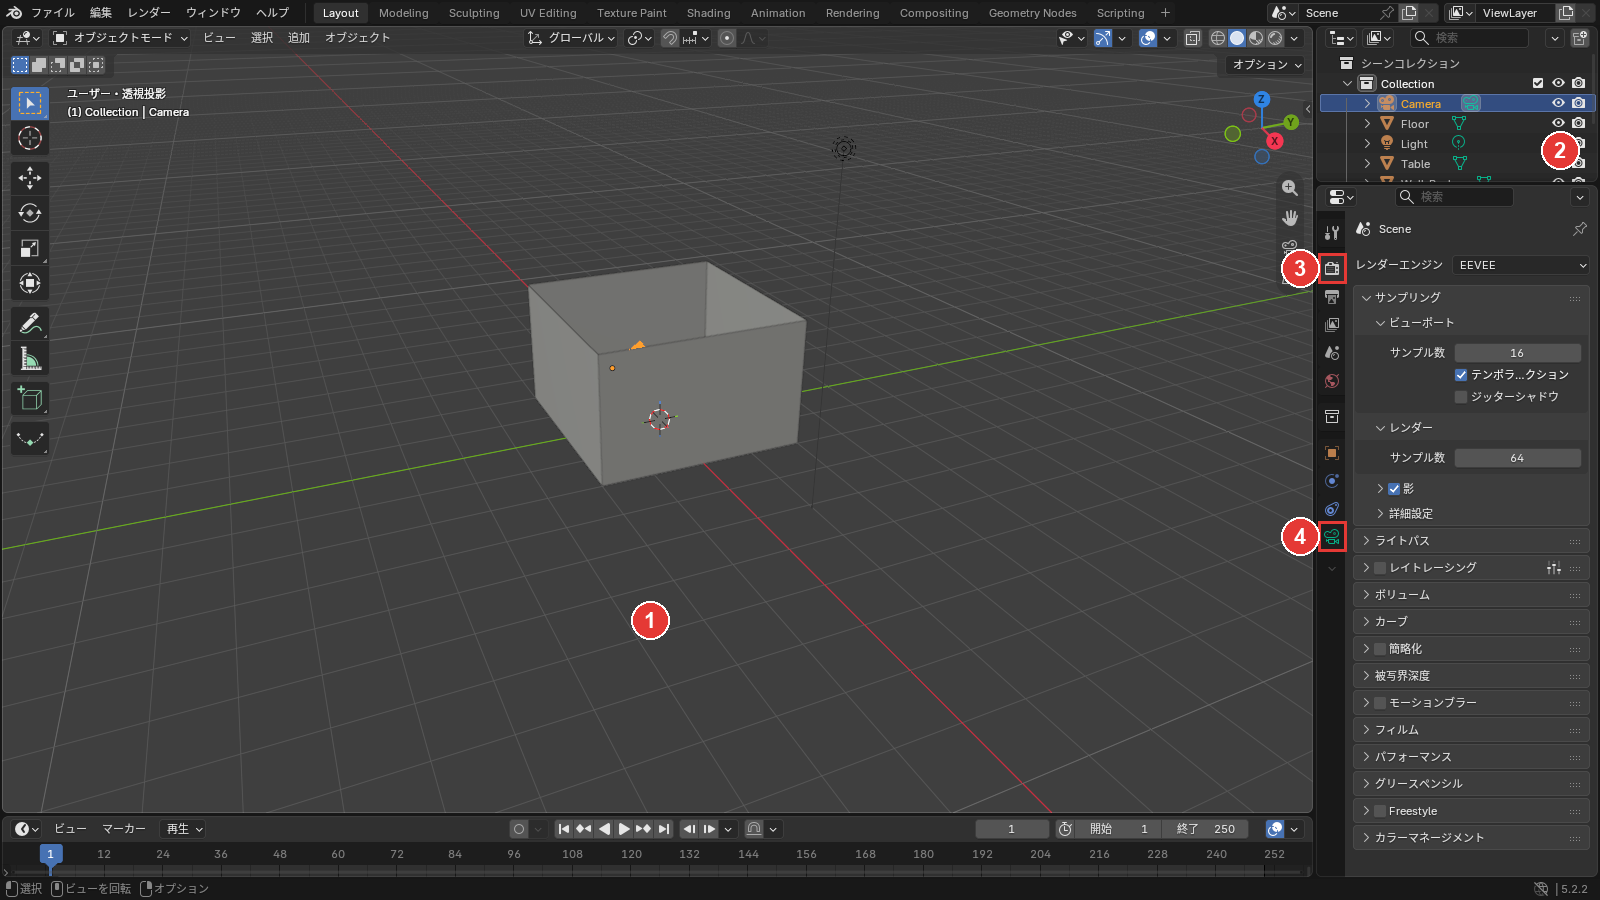Choose the Transform tool

[30, 283]
